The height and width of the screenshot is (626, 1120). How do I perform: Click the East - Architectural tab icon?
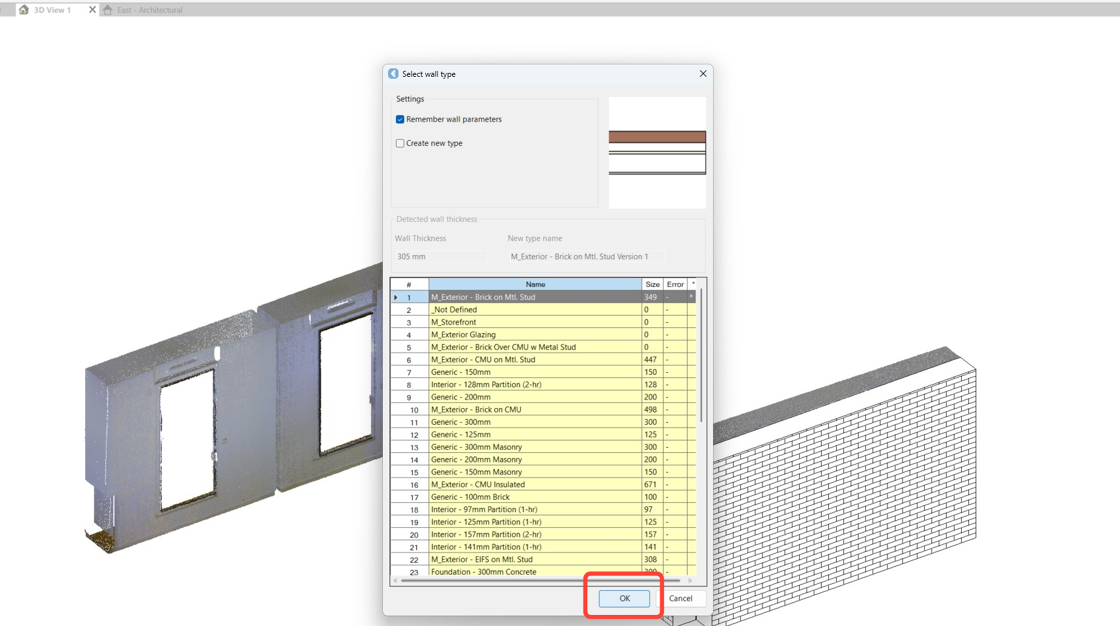pyautogui.click(x=108, y=10)
